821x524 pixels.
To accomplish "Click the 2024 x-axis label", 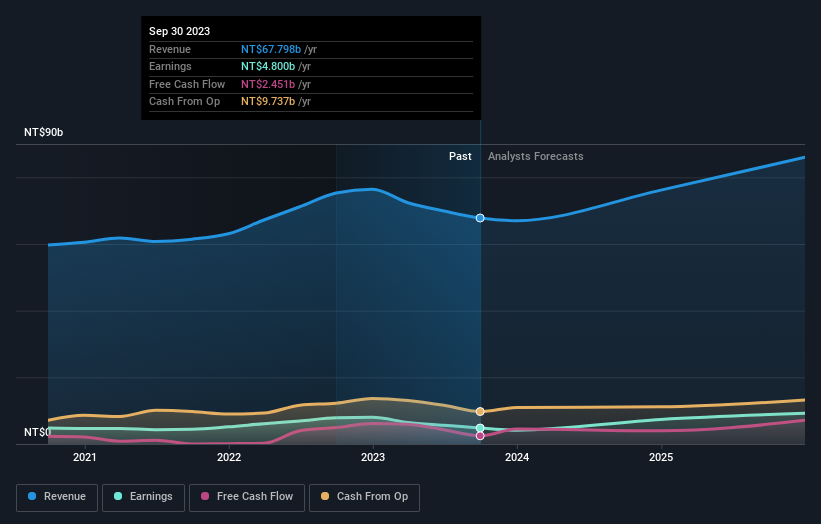I will [x=517, y=458].
